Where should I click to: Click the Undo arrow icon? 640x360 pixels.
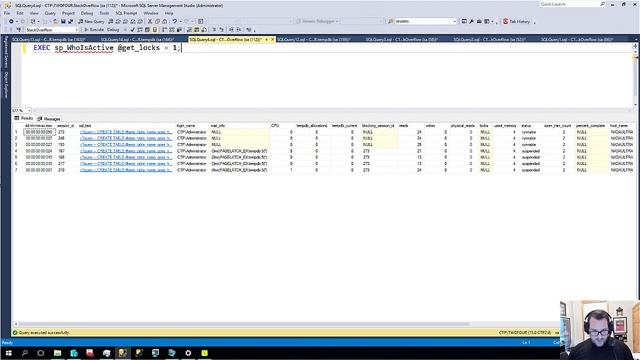click(174, 21)
